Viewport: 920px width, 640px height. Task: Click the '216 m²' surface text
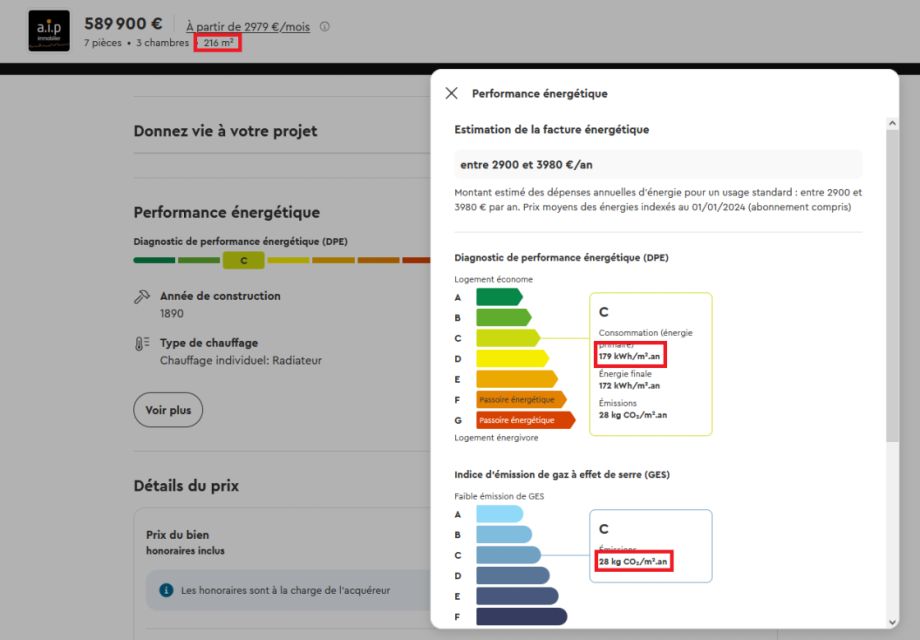(x=218, y=43)
